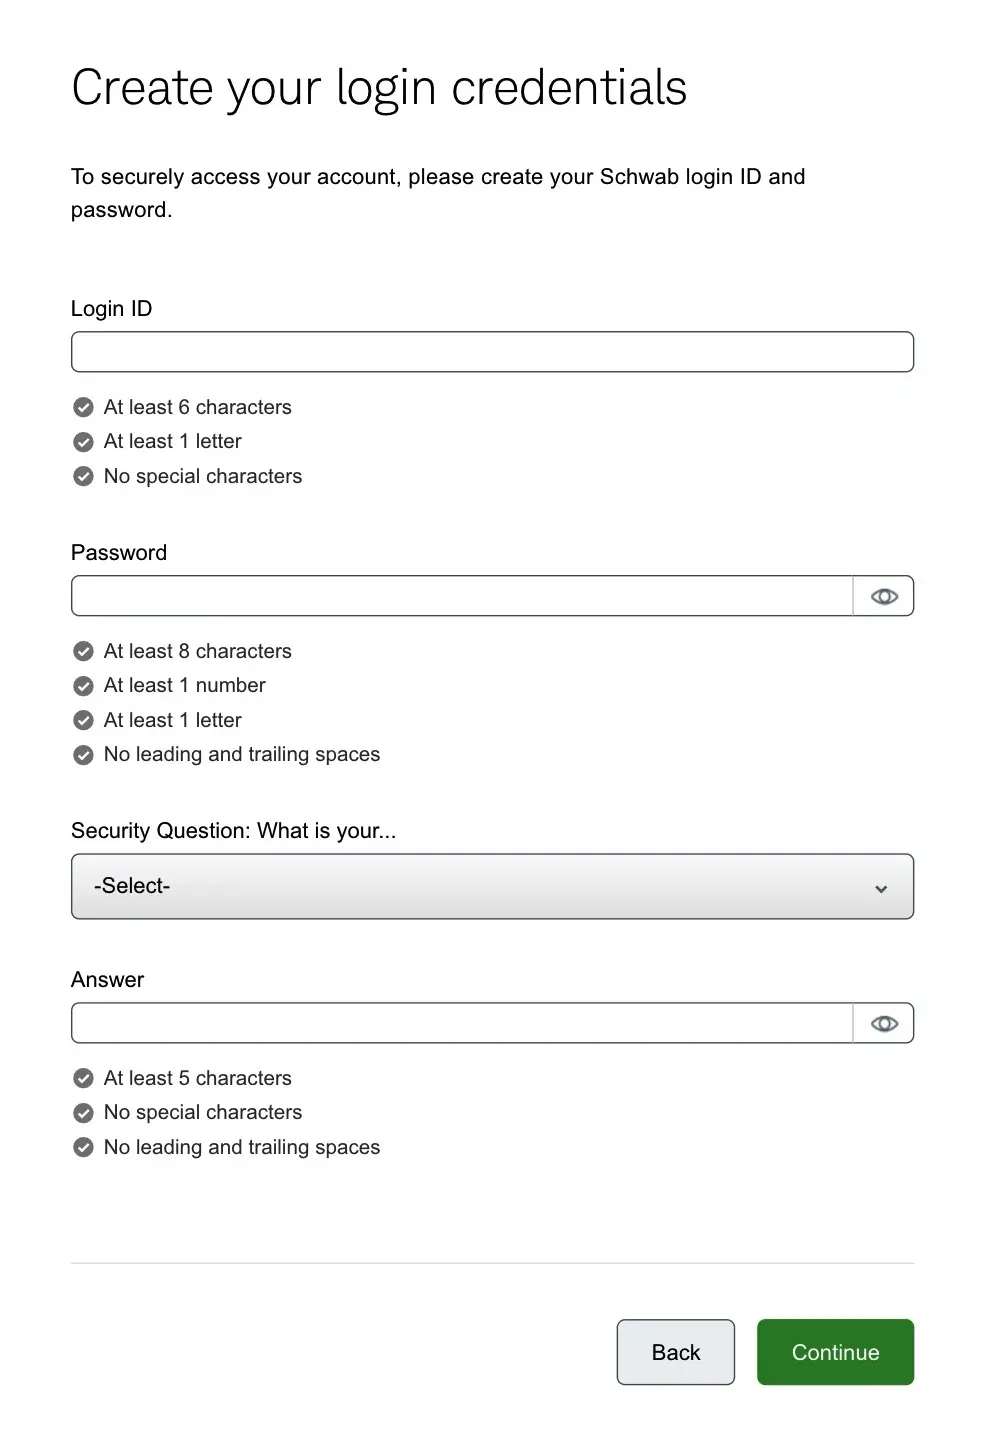Screen dimensions: 982x1441
Task: Go back using the Back button
Action: pyautogui.click(x=676, y=1352)
